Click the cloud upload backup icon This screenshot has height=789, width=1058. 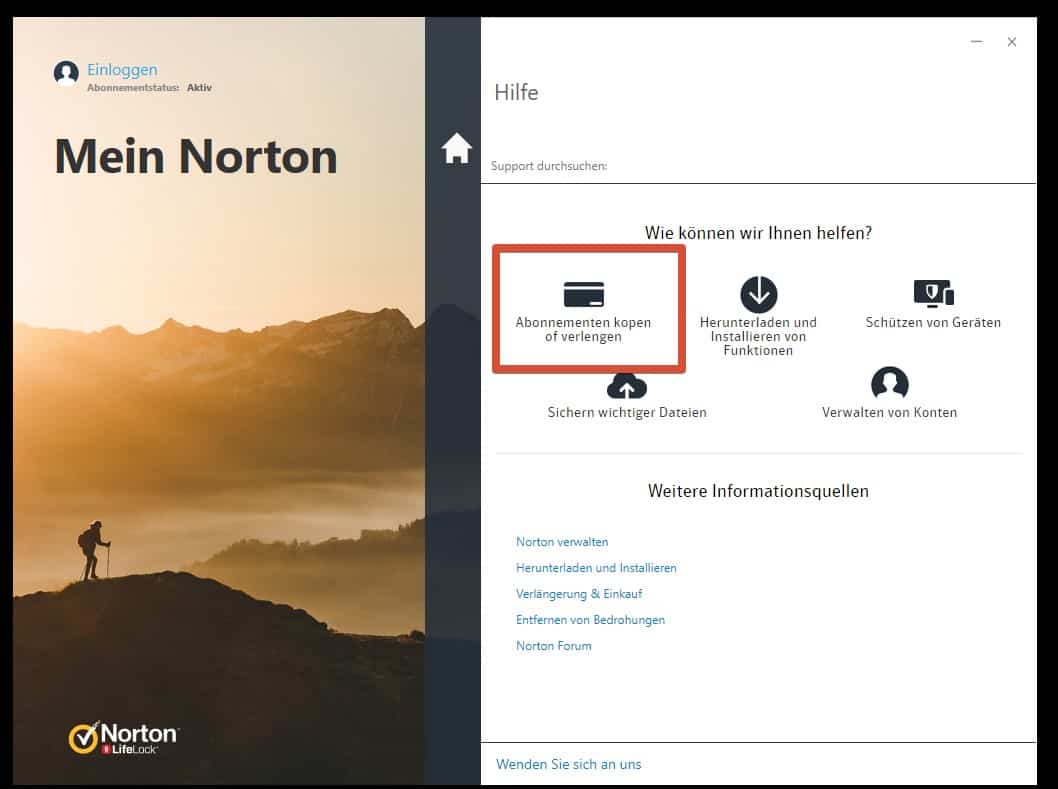tap(627, 386)
